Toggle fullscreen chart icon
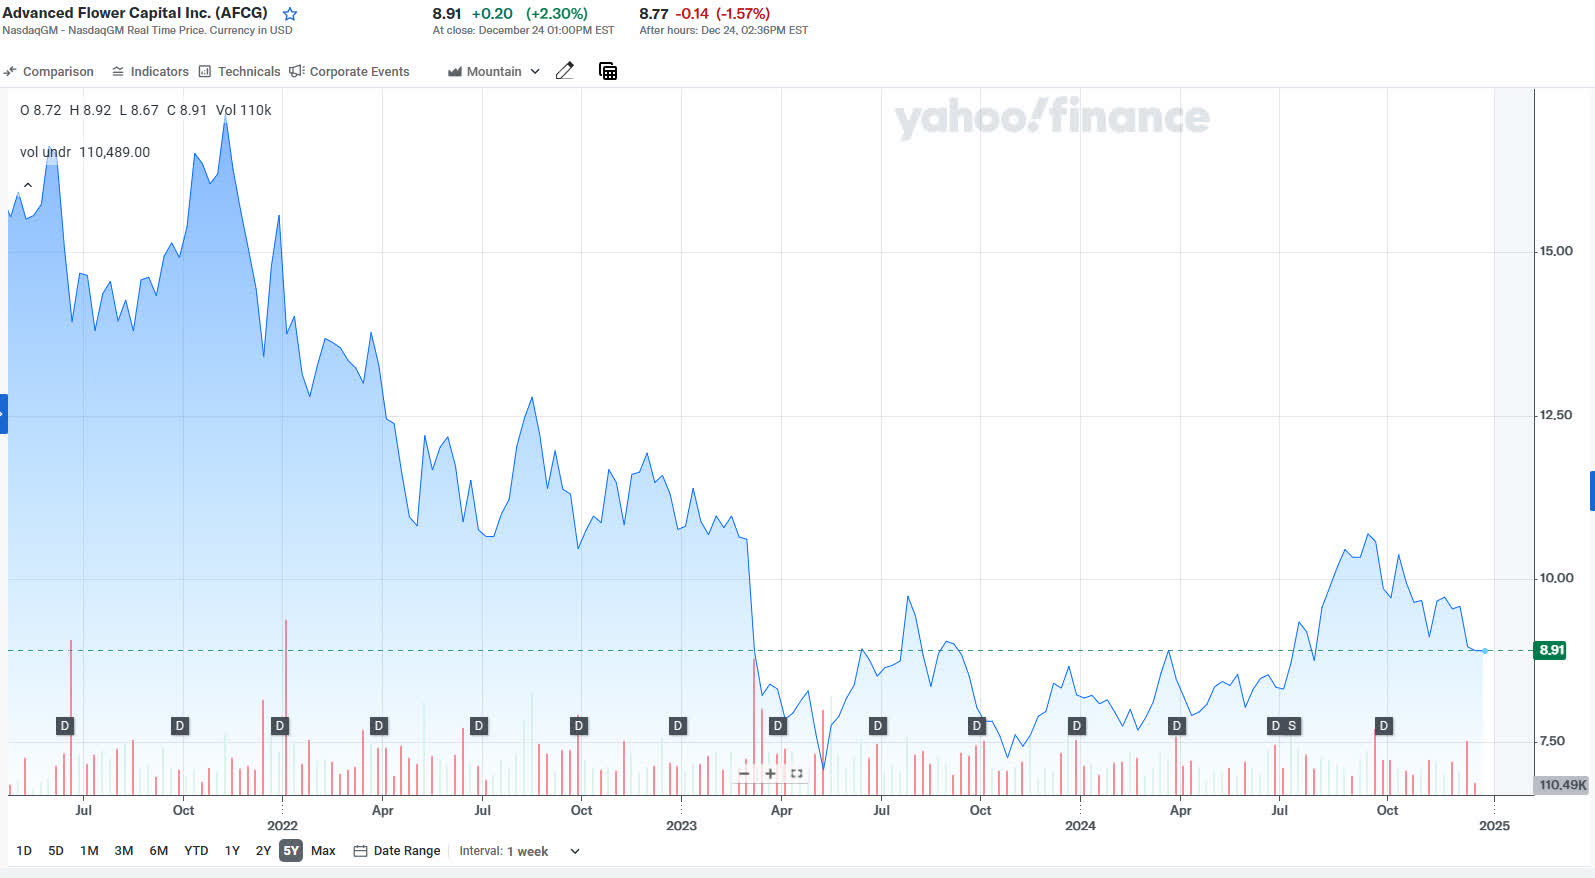 [797, 774]
